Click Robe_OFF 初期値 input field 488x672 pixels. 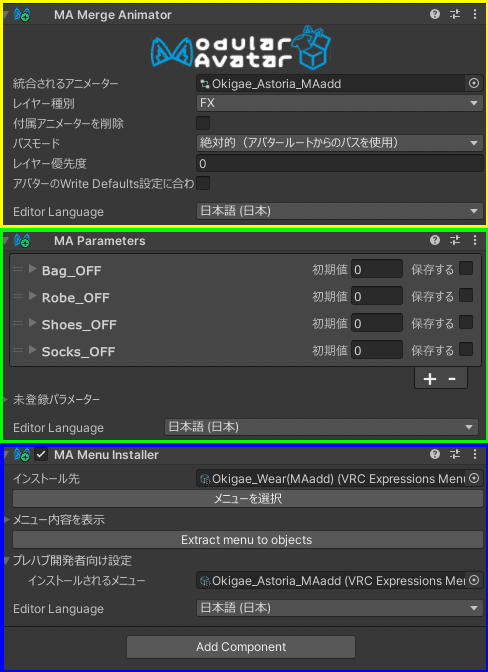pos(377,296)
